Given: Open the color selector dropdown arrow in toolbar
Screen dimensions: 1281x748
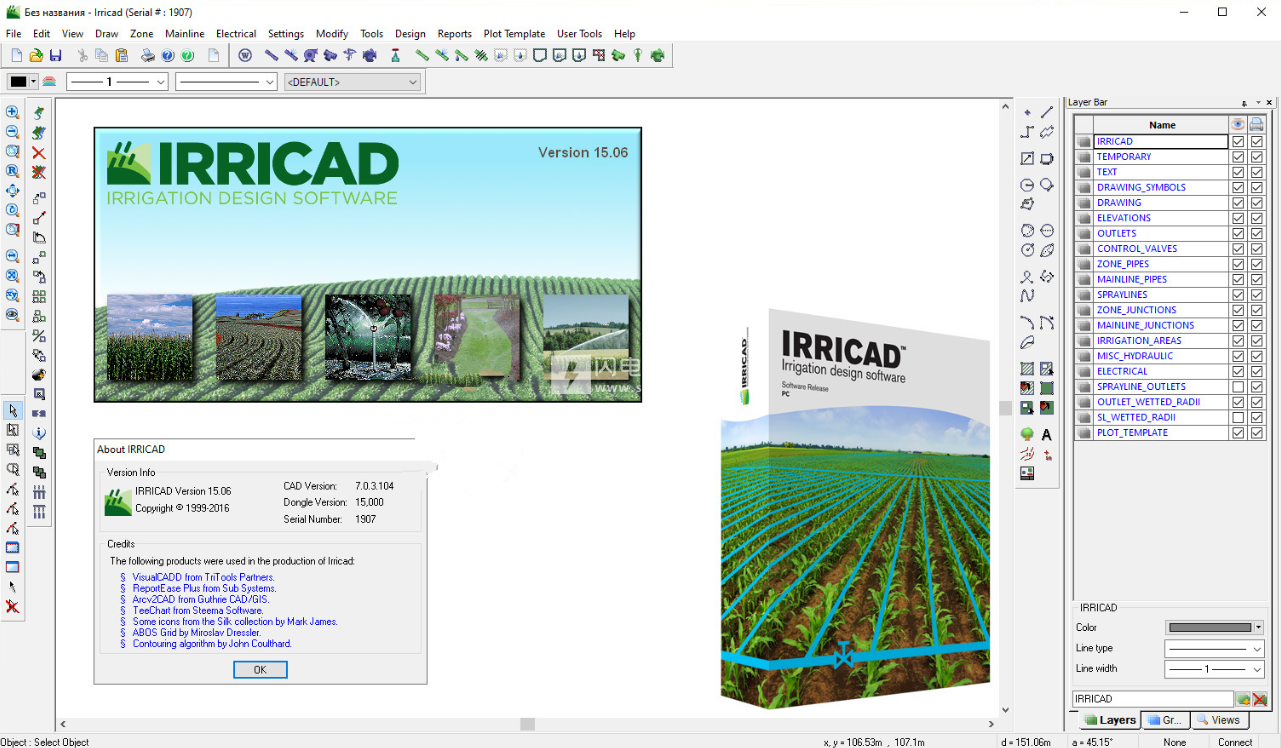Looking at the screenshot, I should click(33, 82).
